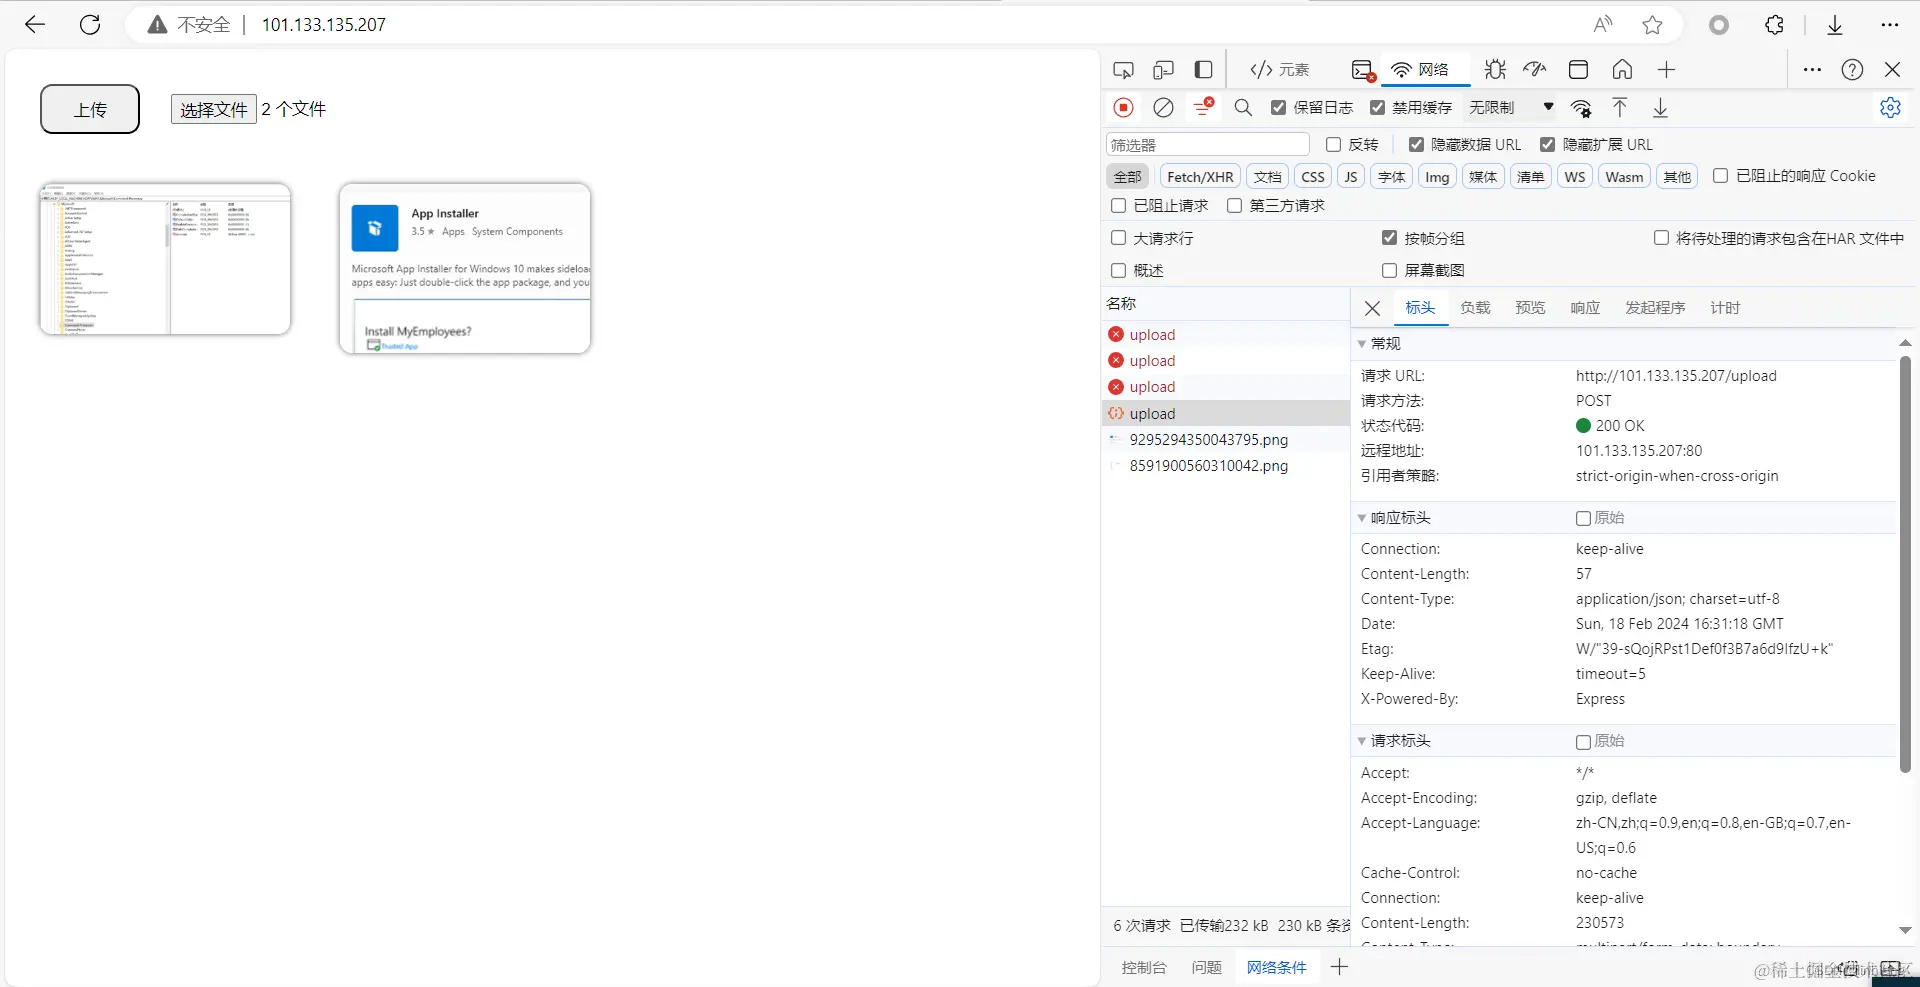Open the browser settings ellipsis menu
Viewport: 1920px width, 987px height.
point(1889,25)
